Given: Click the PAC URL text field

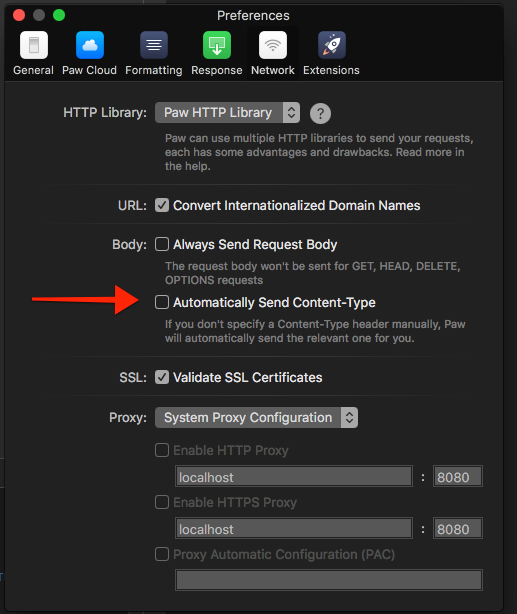Looking at the screenshot, I should tap(329, 580).
